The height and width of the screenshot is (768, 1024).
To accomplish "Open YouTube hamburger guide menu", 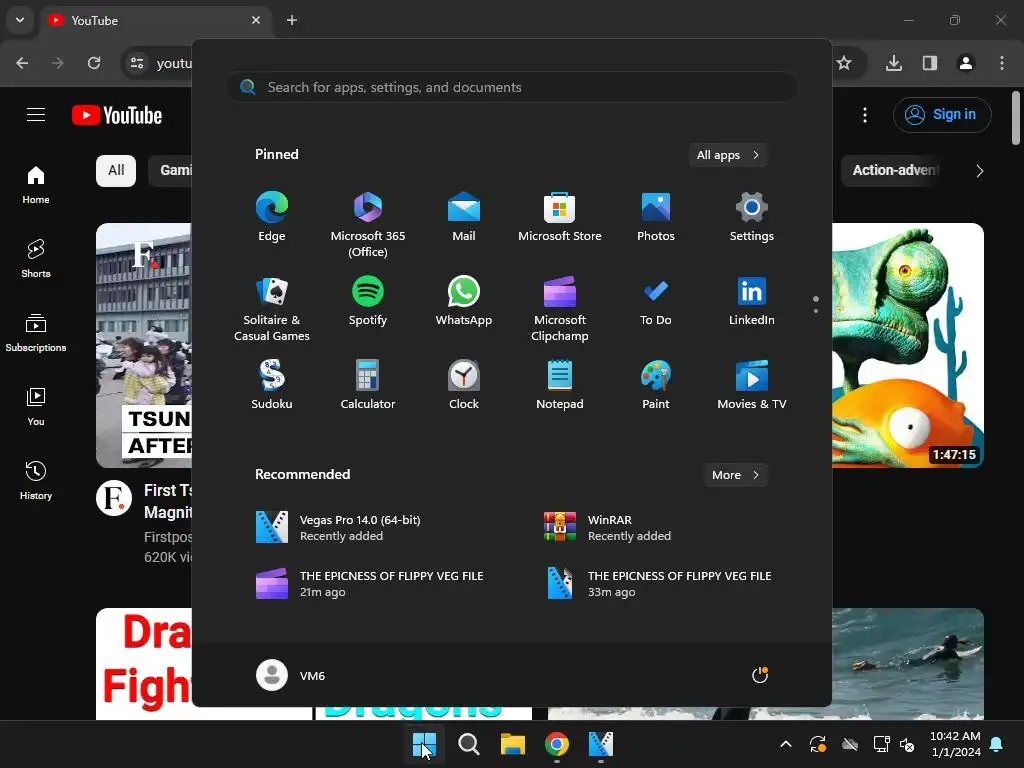I will click(x=36, y=115).
